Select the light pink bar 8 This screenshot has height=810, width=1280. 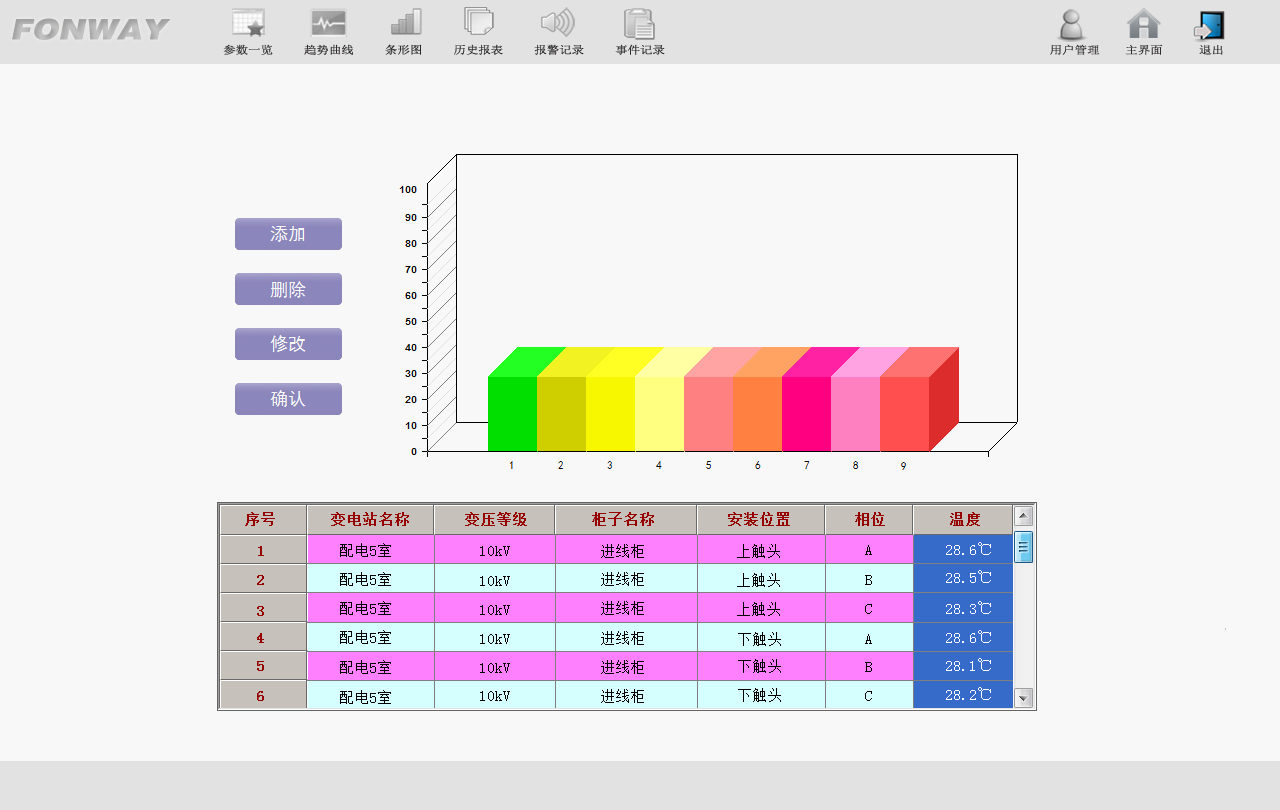[x=855, y=413]
